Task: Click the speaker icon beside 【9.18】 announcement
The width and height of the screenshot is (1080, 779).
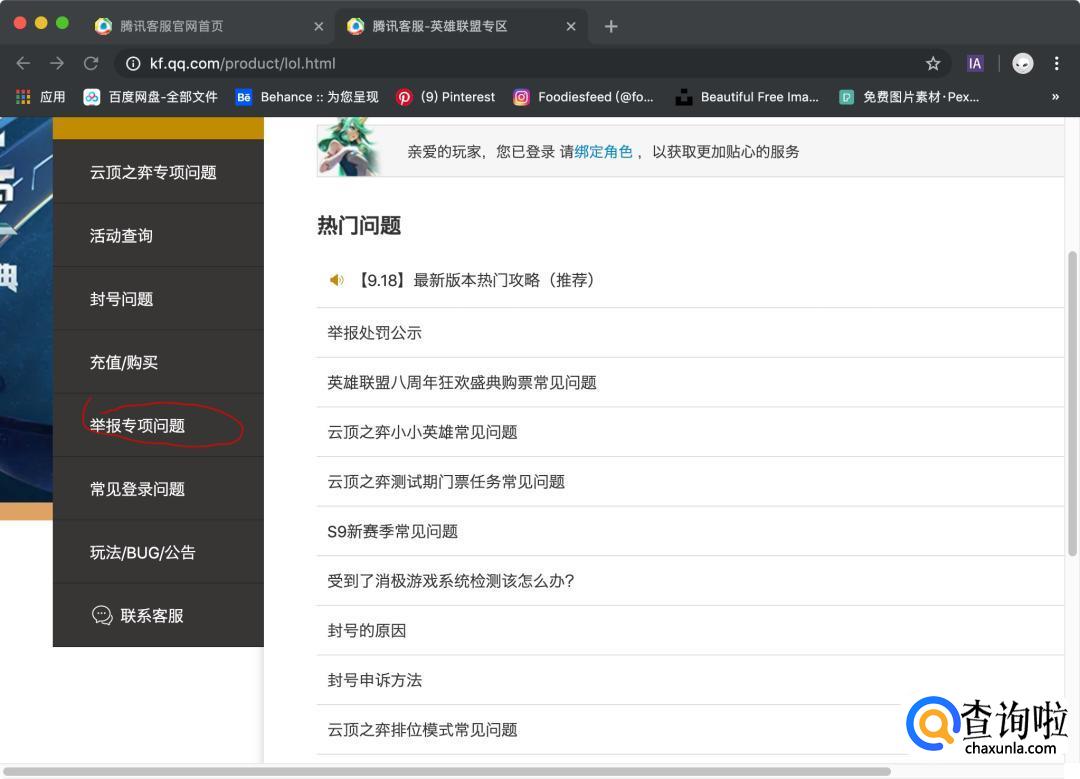Action: coord(336,280)
